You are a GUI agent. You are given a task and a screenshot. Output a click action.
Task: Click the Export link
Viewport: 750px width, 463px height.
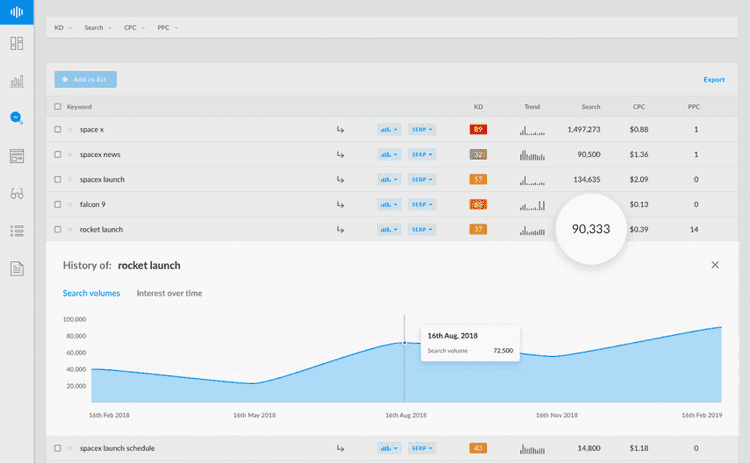713,79
